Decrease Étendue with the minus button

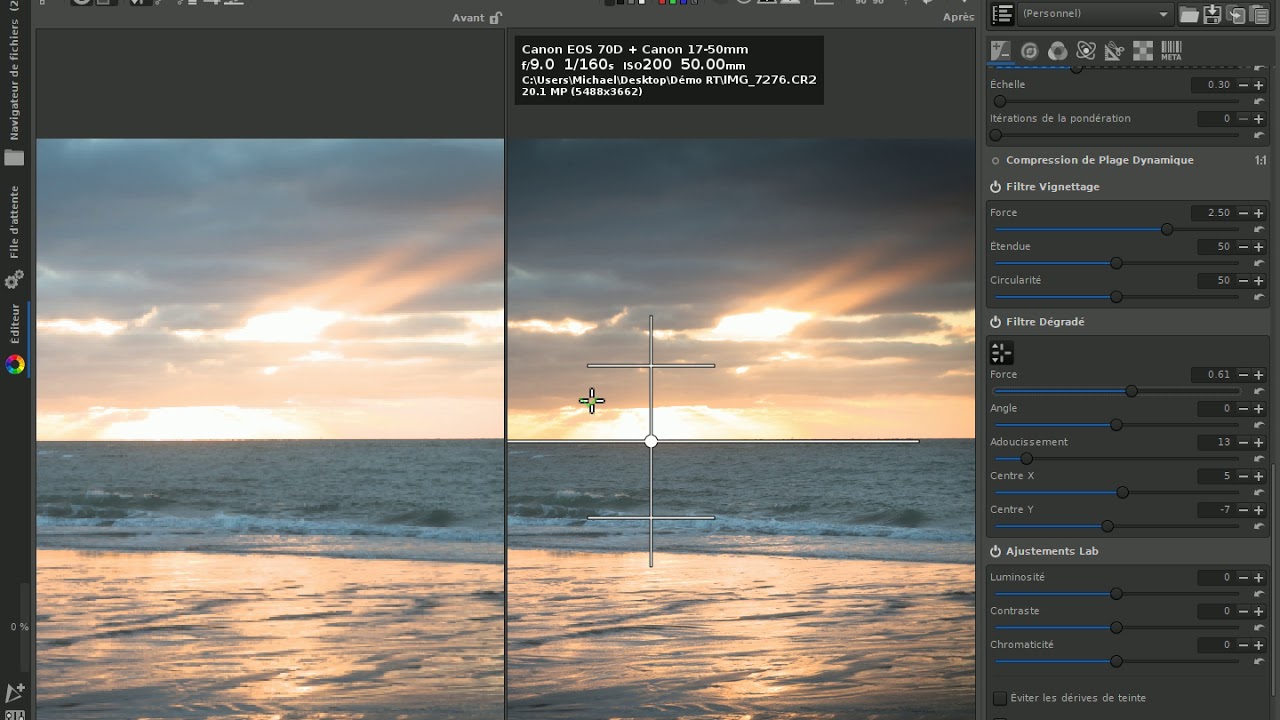(x=1244, y=247)
